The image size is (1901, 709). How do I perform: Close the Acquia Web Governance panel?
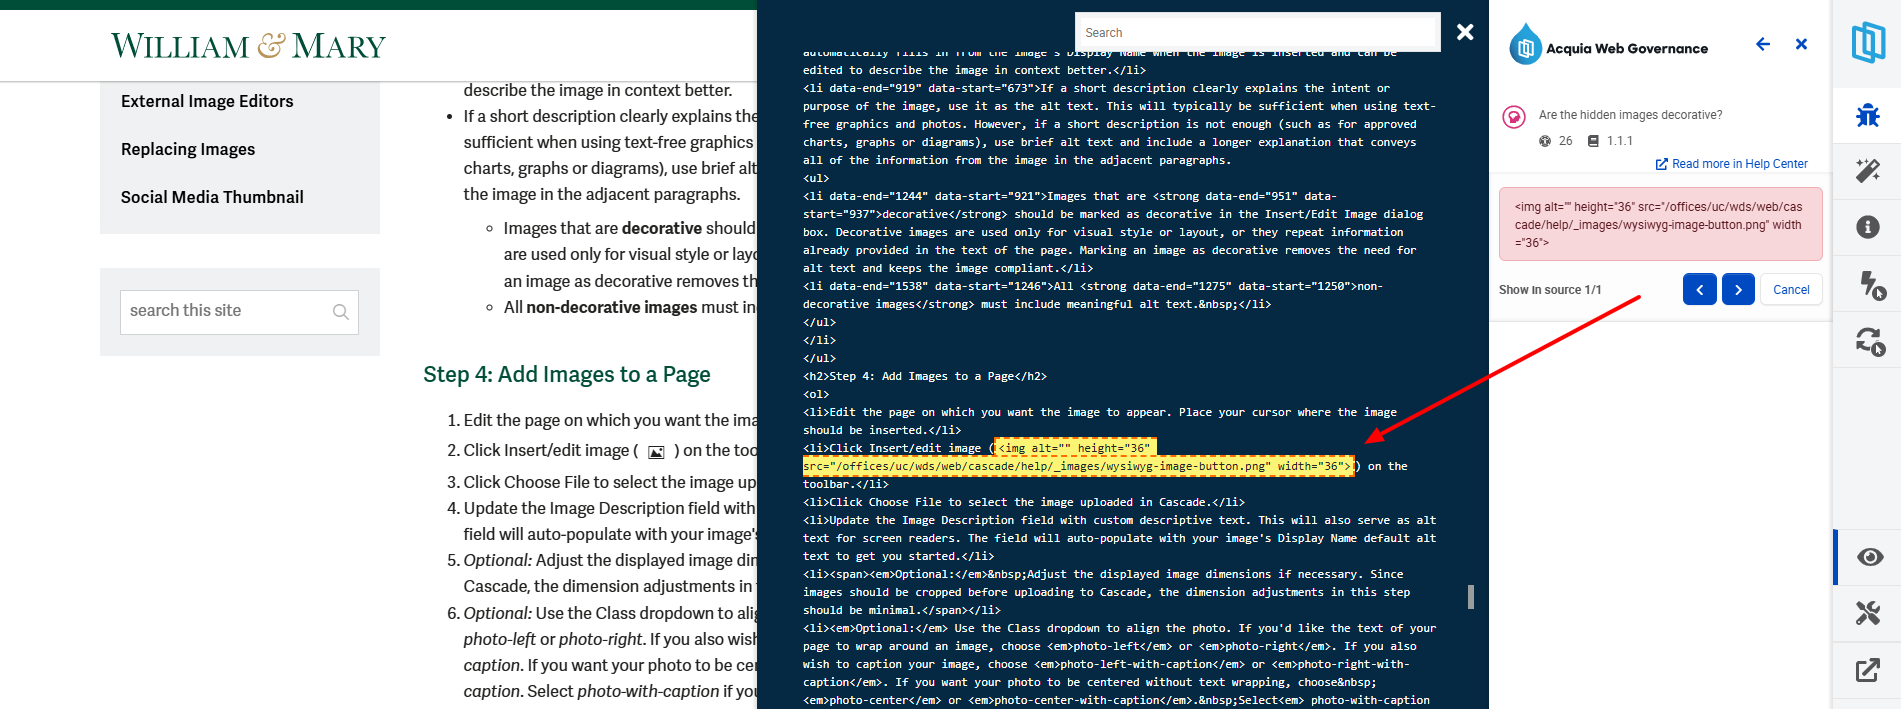(x=1801, y=44)
